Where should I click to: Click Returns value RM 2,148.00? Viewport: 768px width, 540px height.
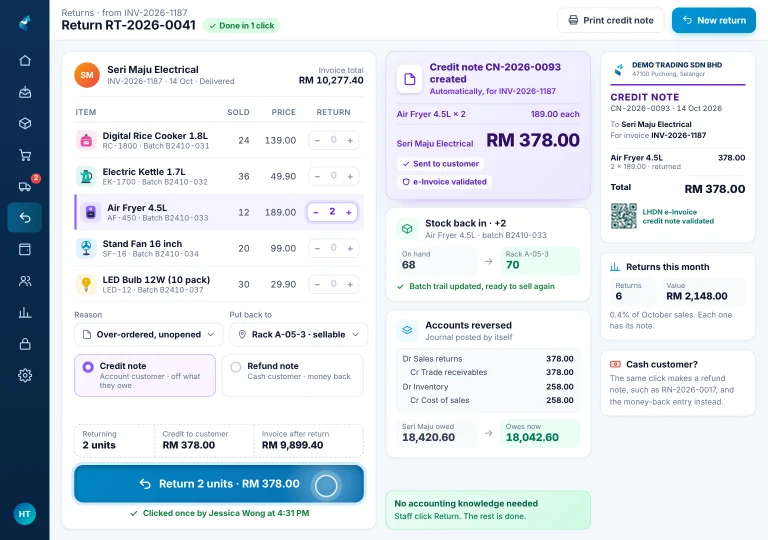pyautogui.click(x=696, y=296)
